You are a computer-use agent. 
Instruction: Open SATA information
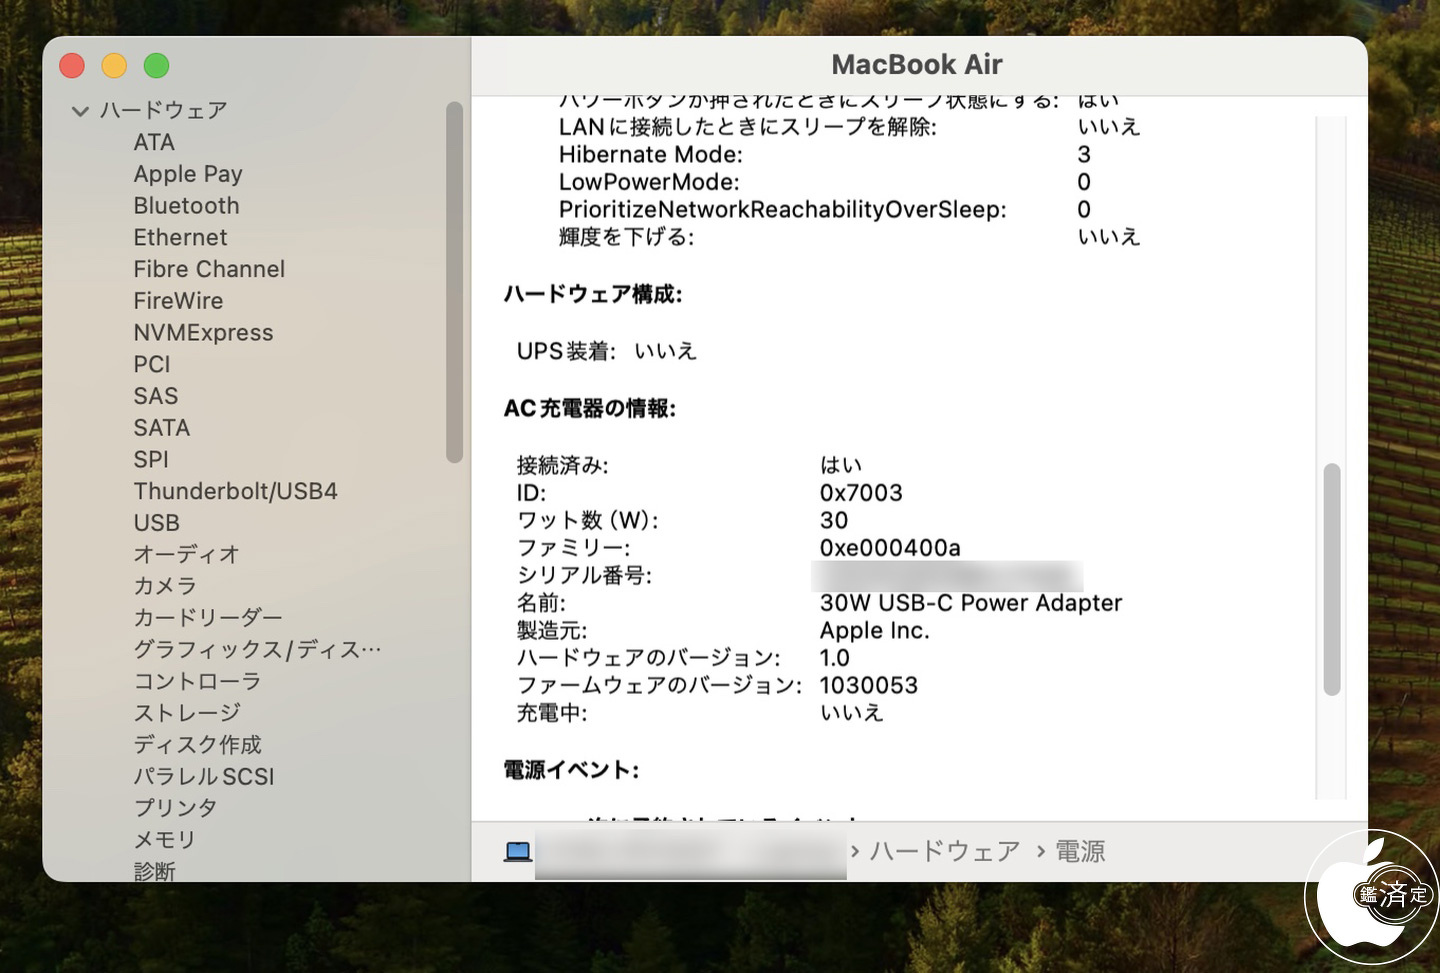pyautogui.click(x=162, y=428)
